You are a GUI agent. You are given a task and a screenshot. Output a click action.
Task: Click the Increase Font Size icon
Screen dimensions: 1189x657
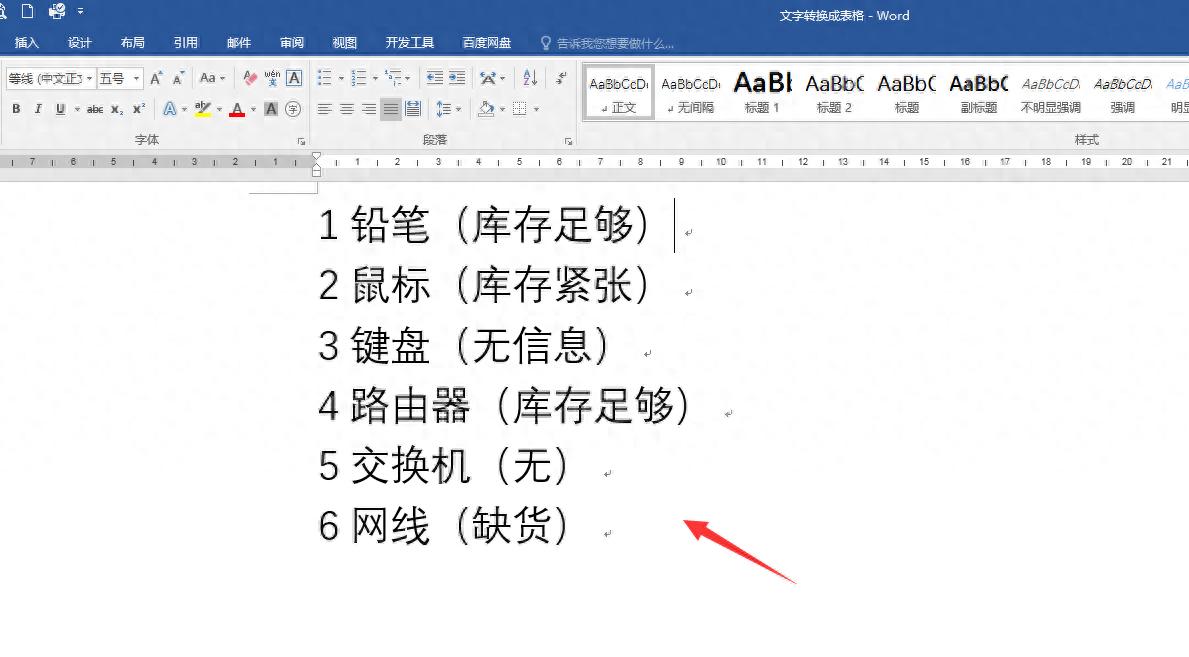pyautogui.click(x=156, y=77)
